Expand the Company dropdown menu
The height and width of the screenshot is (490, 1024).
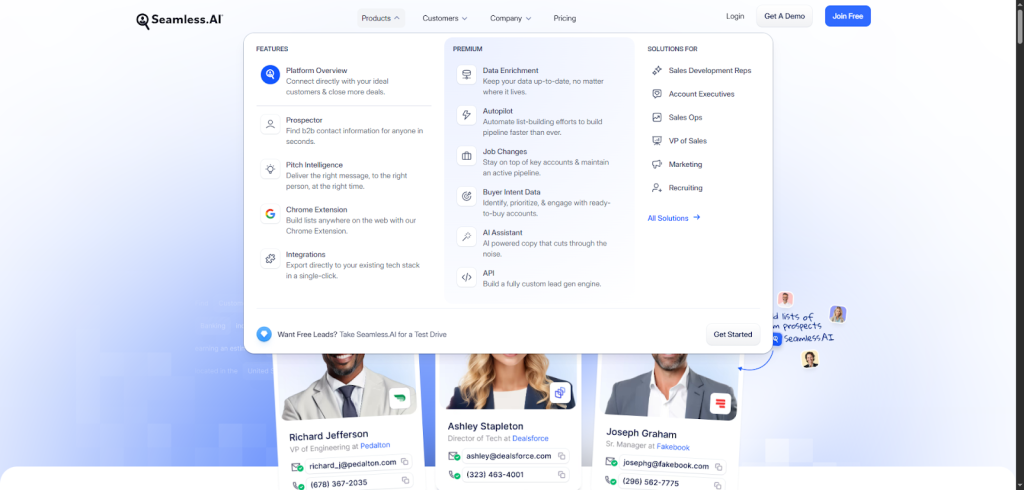(x=510, y=18)
